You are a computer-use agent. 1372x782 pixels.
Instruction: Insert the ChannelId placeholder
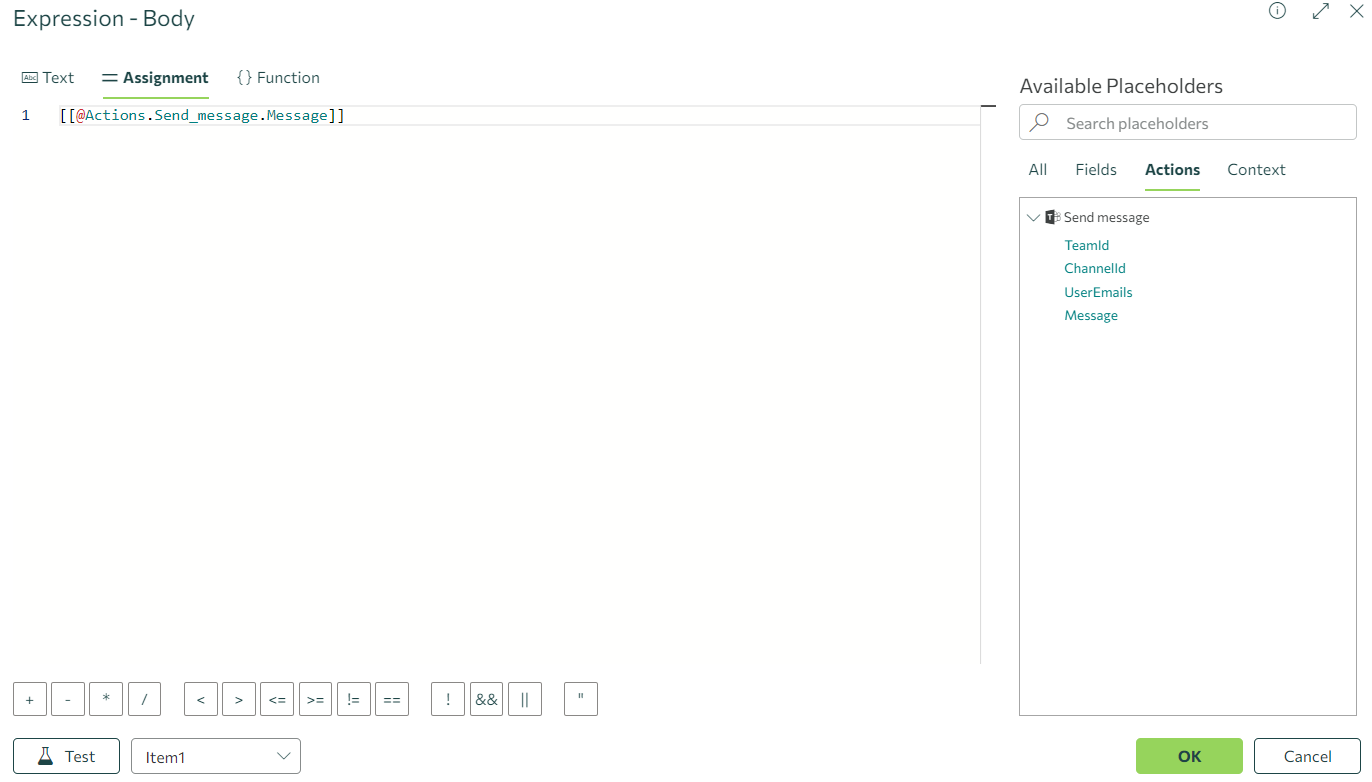(x=1095, y=268)
